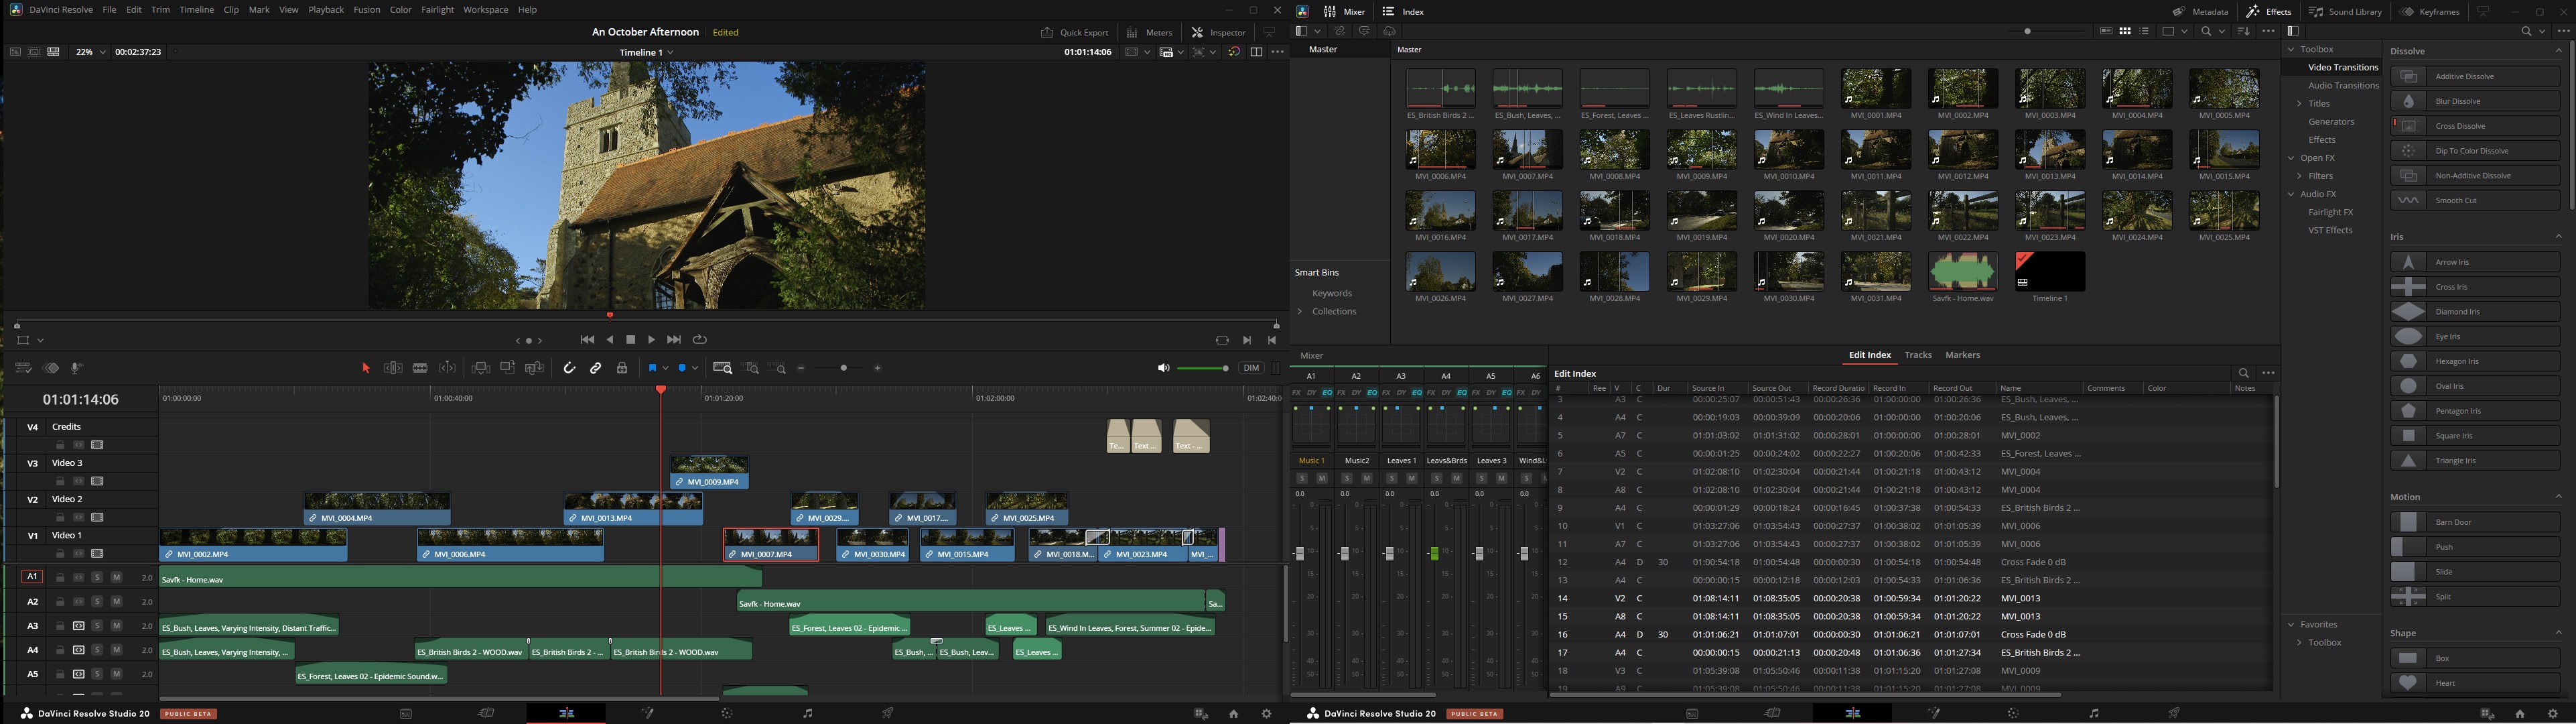Click the Overwrite Clip toolbar icon
This screenshot has height=724, width=2576.
coord(508,369)
